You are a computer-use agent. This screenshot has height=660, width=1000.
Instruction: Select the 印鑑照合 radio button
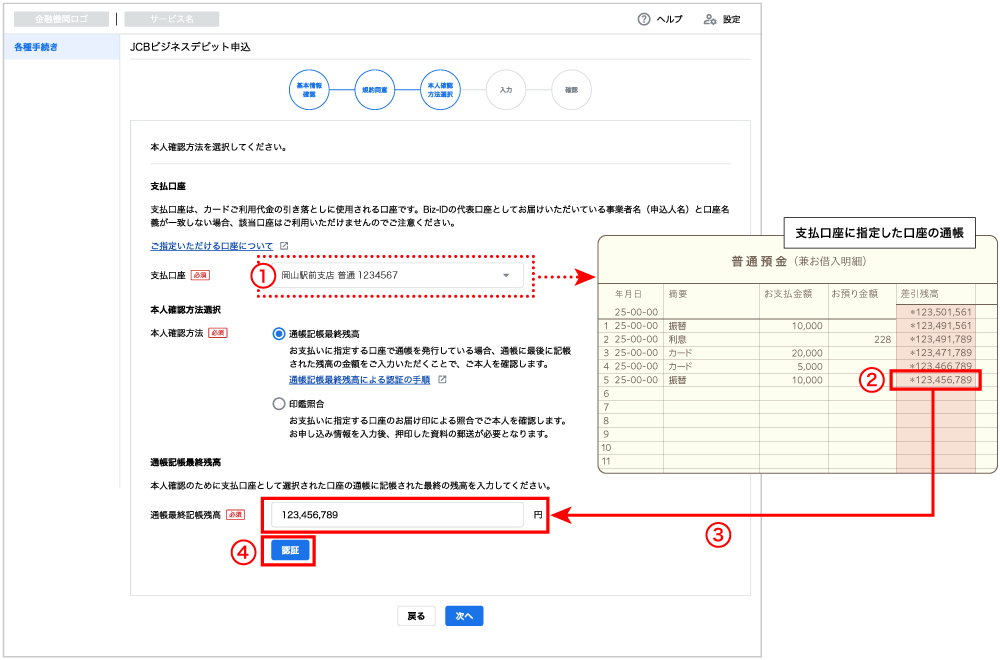[279, 404]
